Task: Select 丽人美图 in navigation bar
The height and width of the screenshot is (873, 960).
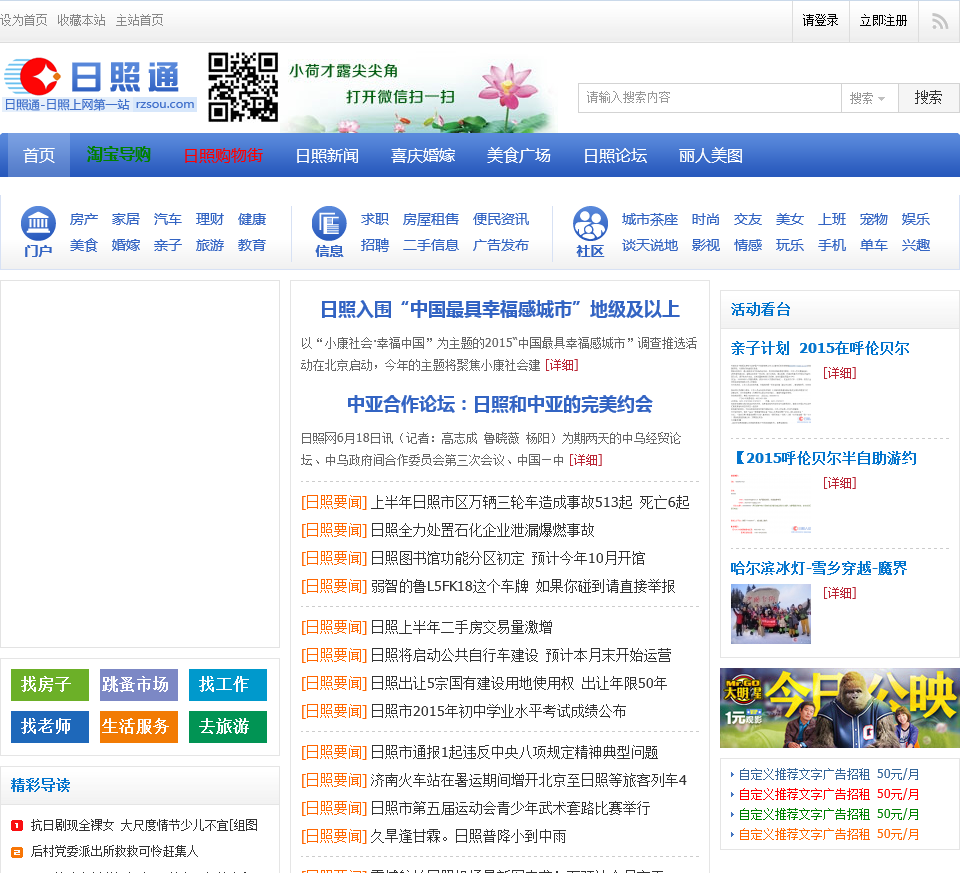Action: 711,155
